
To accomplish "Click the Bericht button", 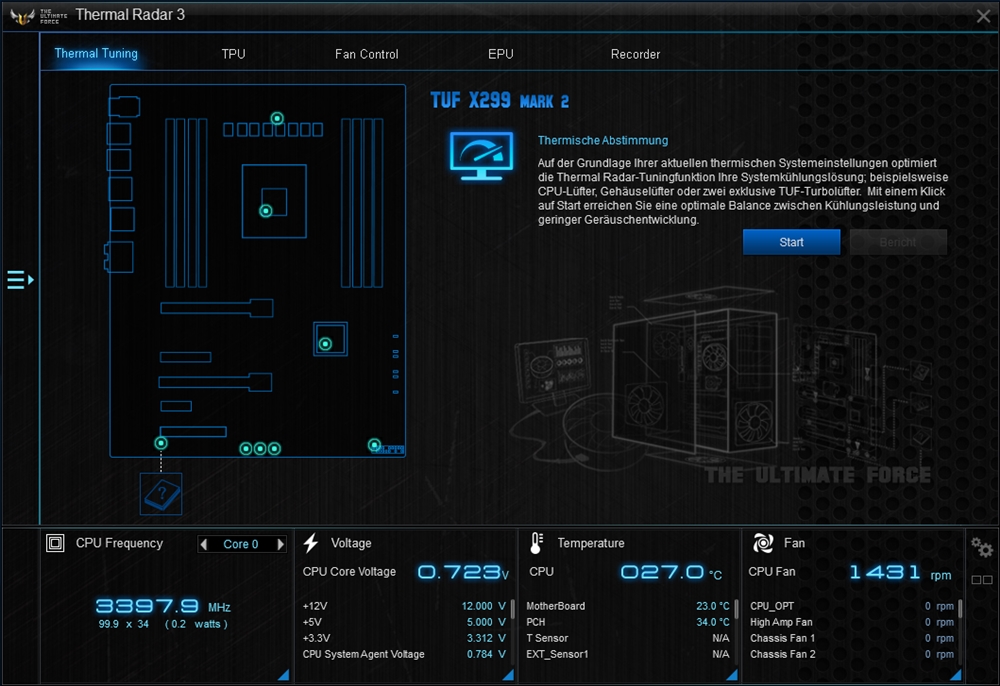I will pos(898,242).
